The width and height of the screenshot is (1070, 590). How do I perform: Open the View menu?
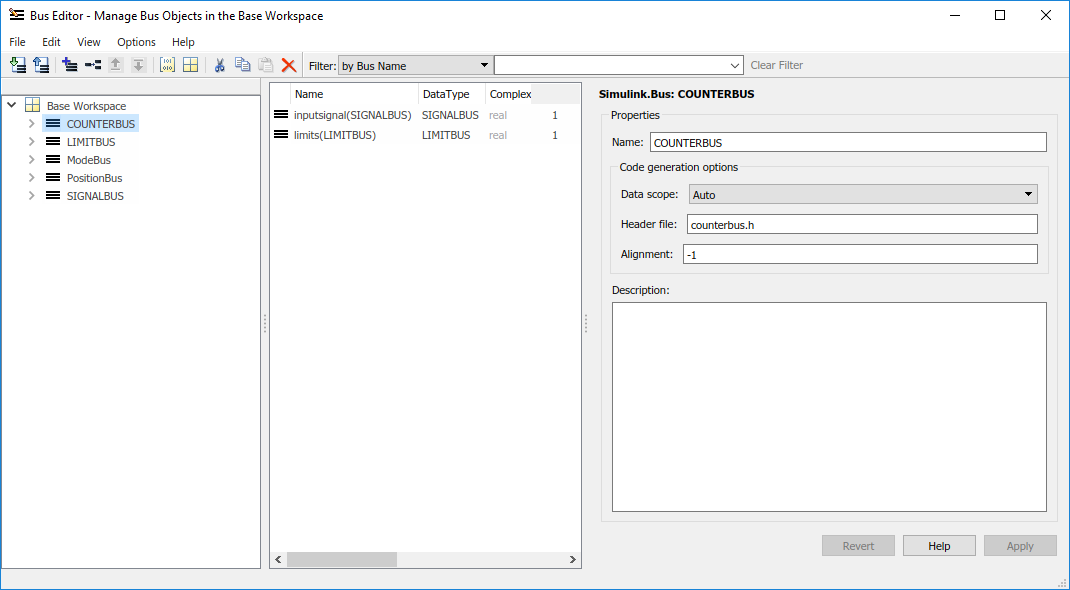(89, 42)
